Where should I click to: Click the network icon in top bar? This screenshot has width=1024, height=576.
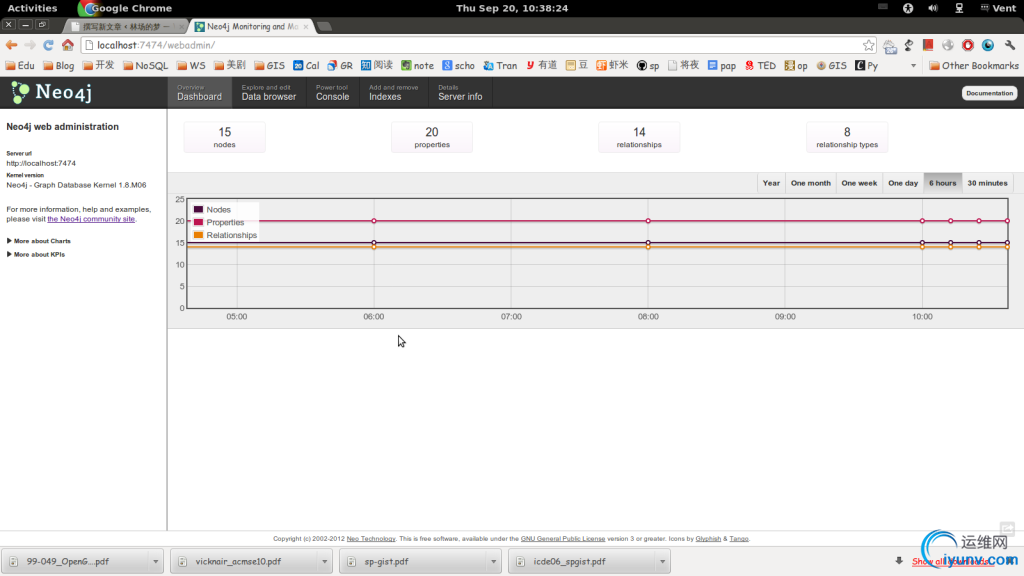[x=959, y=8]
